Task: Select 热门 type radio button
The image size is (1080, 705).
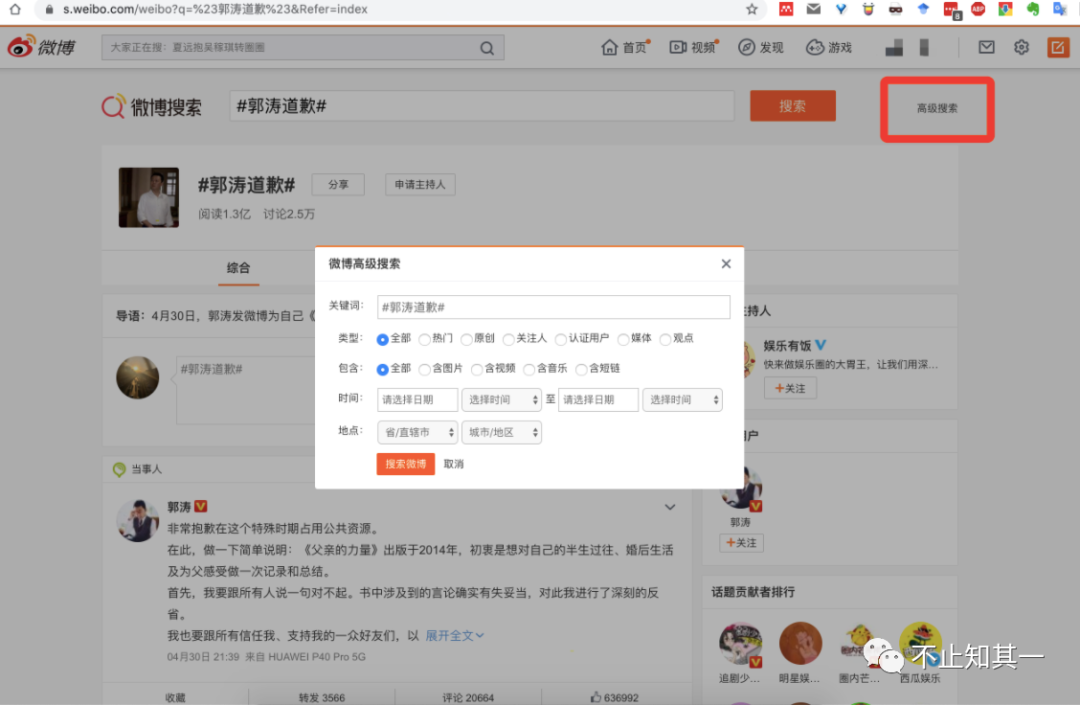Action: click(424, 339)
